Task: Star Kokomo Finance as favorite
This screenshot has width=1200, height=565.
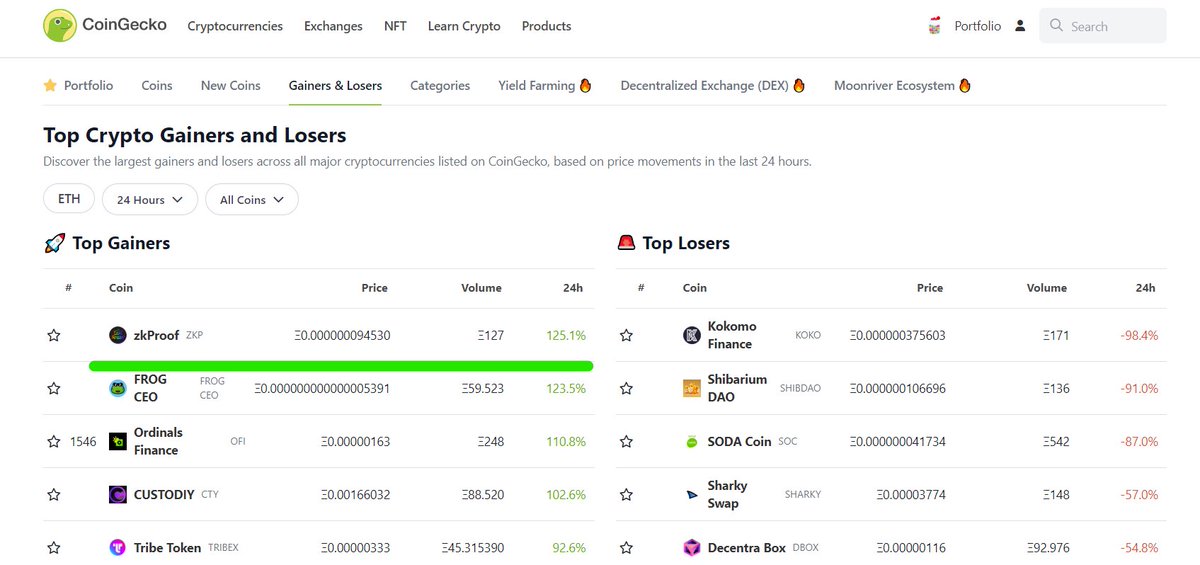Action: point(626,335)
